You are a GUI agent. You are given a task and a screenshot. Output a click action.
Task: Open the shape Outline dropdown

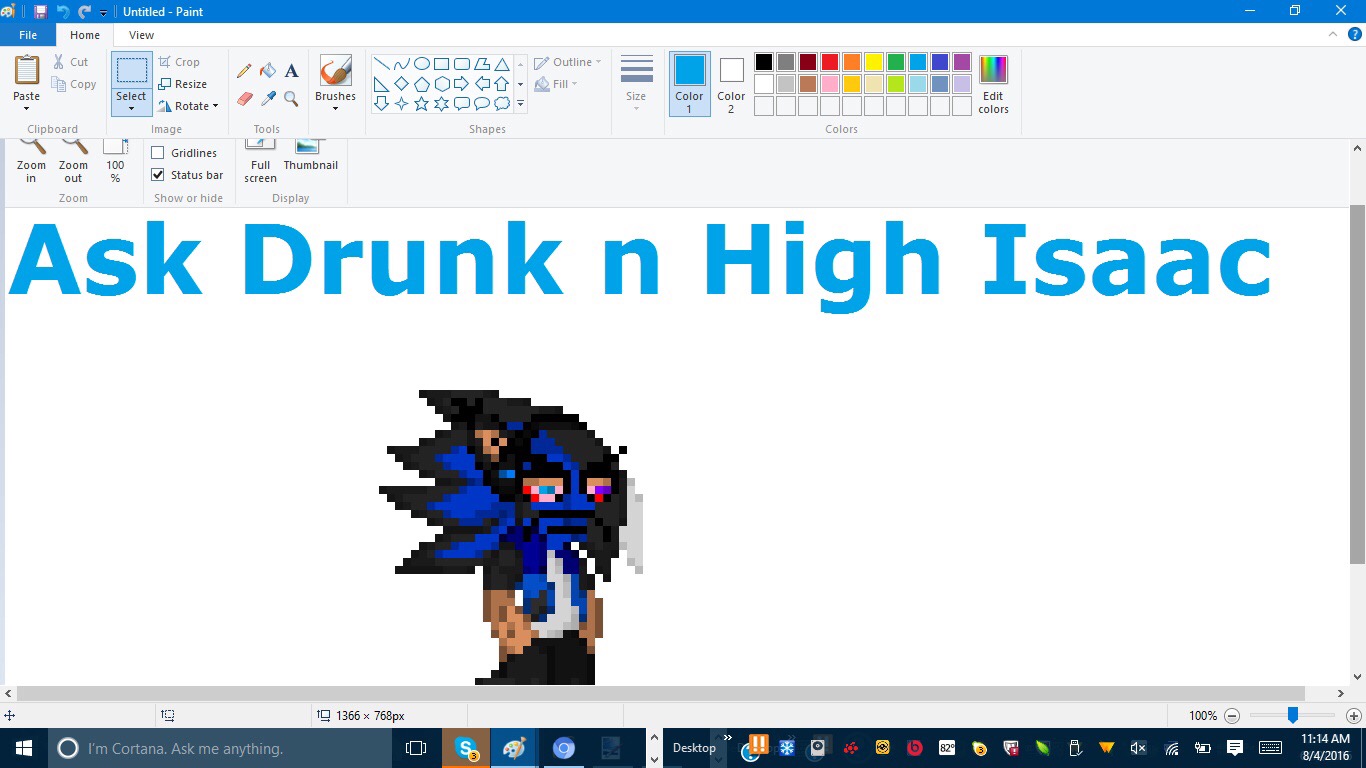coord(571,62)
